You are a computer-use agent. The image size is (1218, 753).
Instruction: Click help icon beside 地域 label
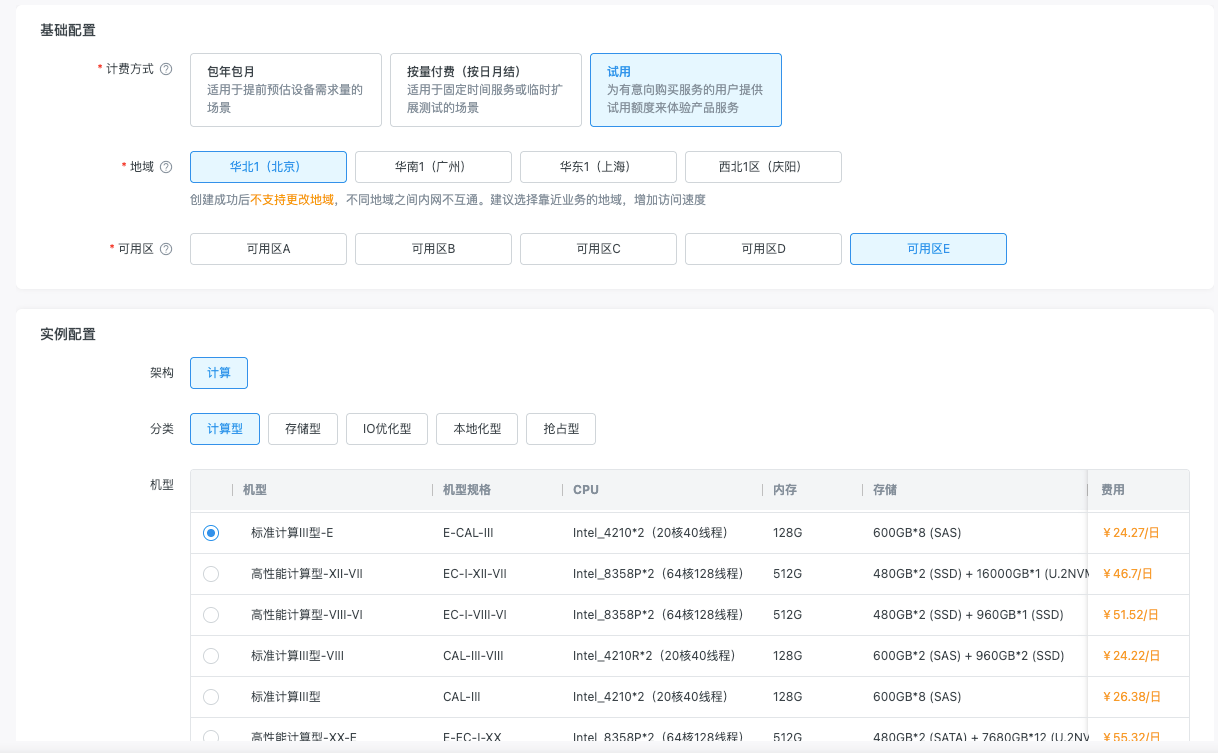166,167
